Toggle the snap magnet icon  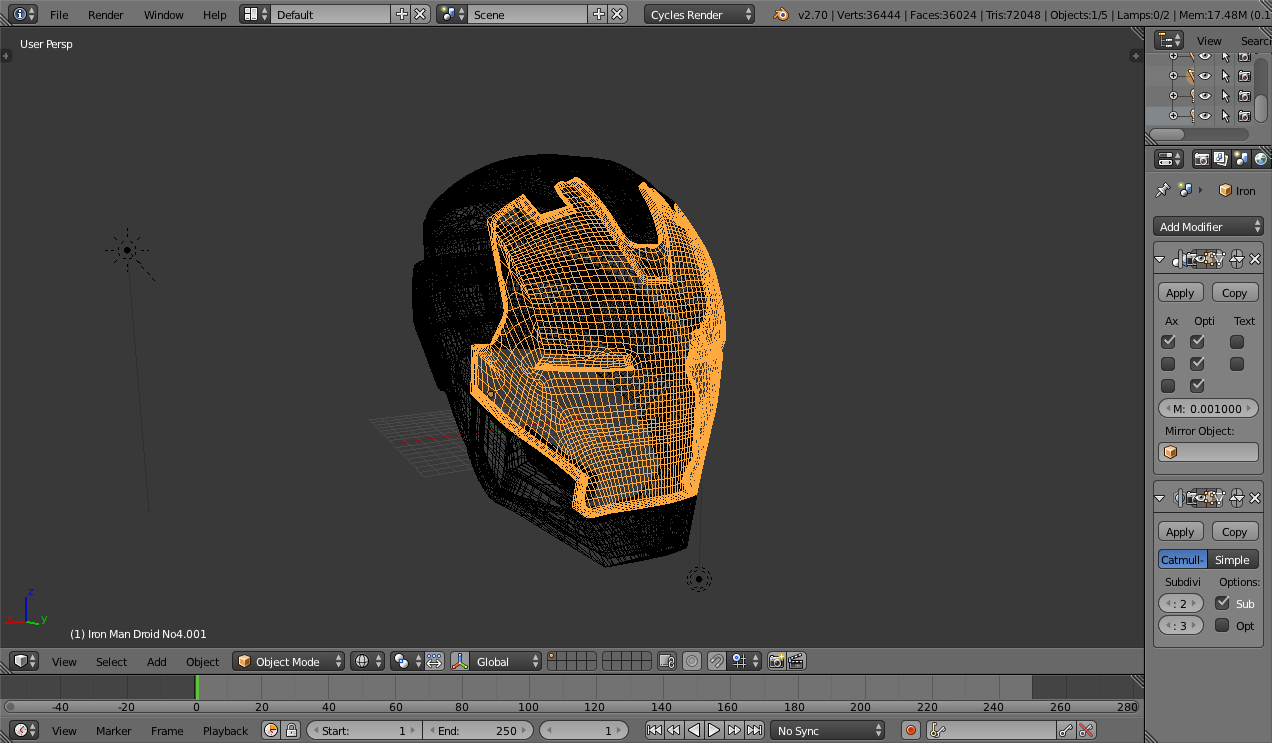pos(717,661)
